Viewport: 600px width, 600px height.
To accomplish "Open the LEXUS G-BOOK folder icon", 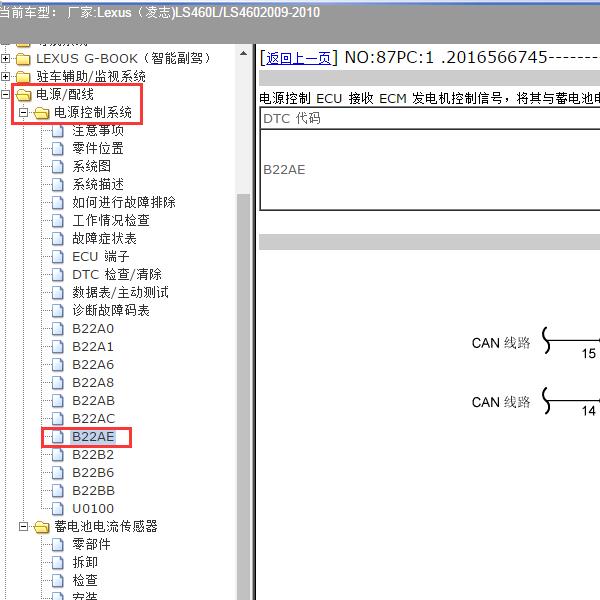I will point(23,59).
